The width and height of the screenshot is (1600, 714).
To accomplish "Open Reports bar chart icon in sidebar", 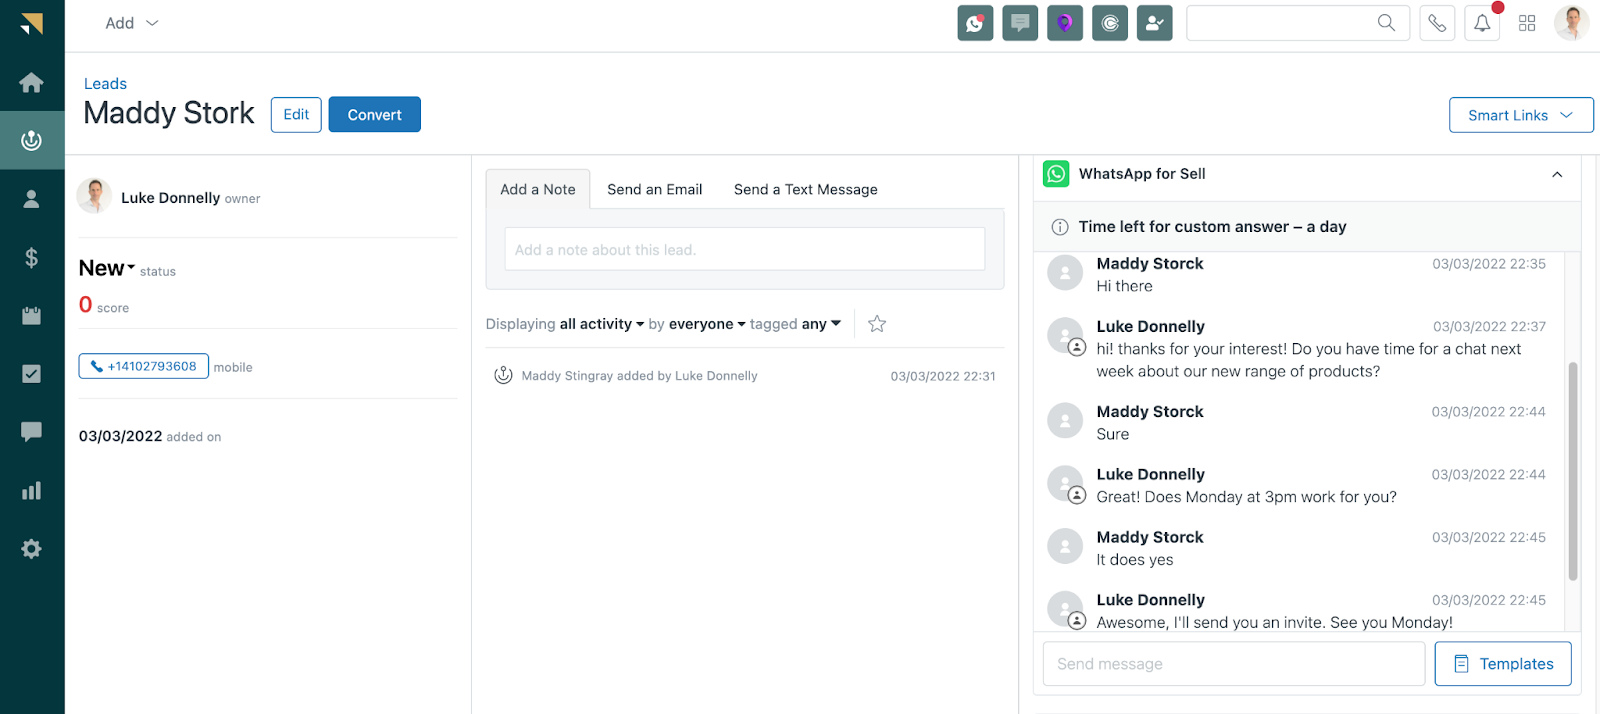I will pos(32,490).
